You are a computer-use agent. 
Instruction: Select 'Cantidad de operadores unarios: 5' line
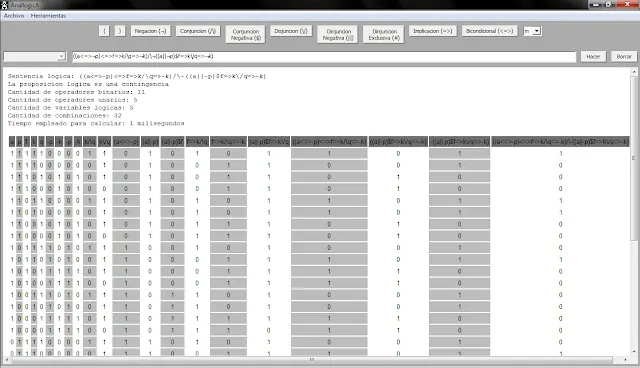pyautogui.click(x=72, y=100)
